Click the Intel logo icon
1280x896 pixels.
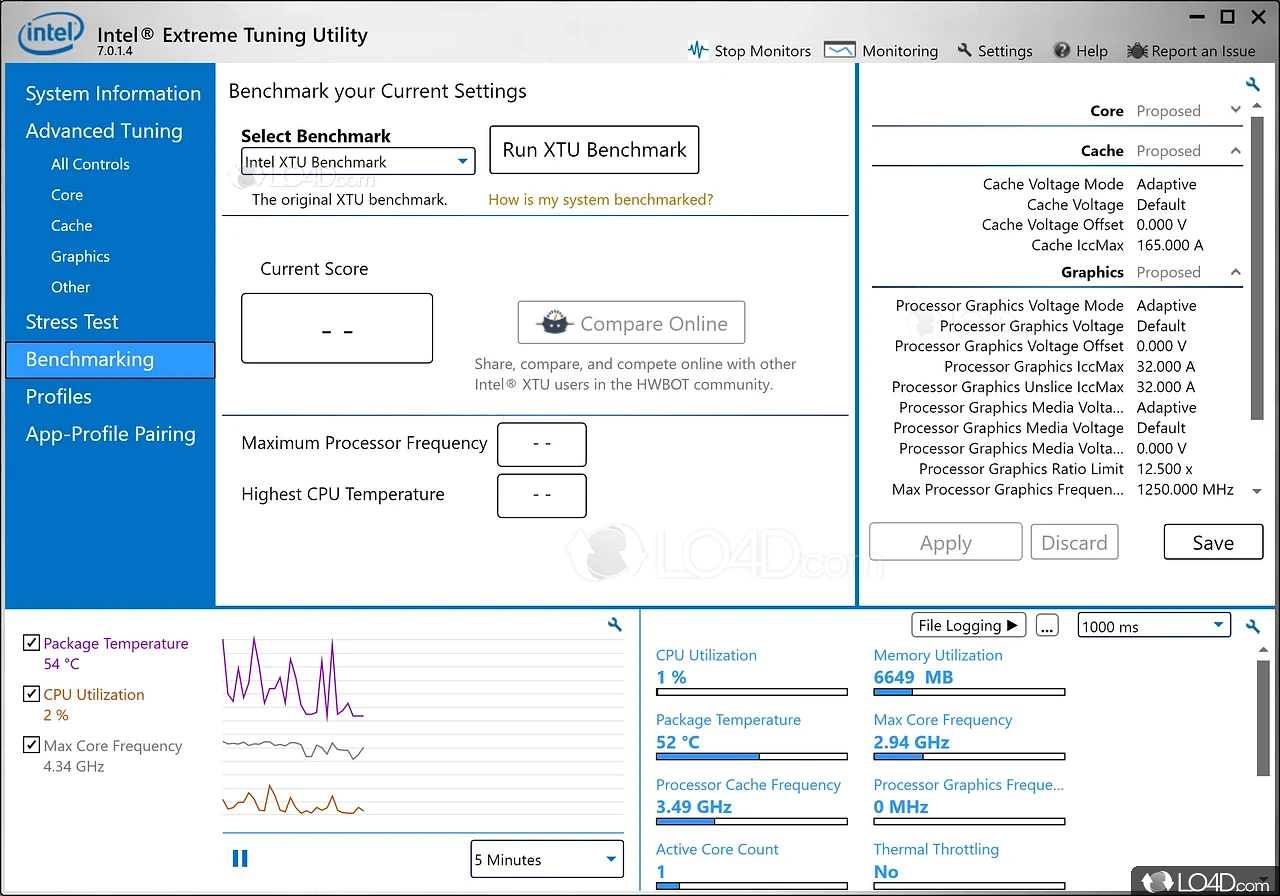(49, 34)
